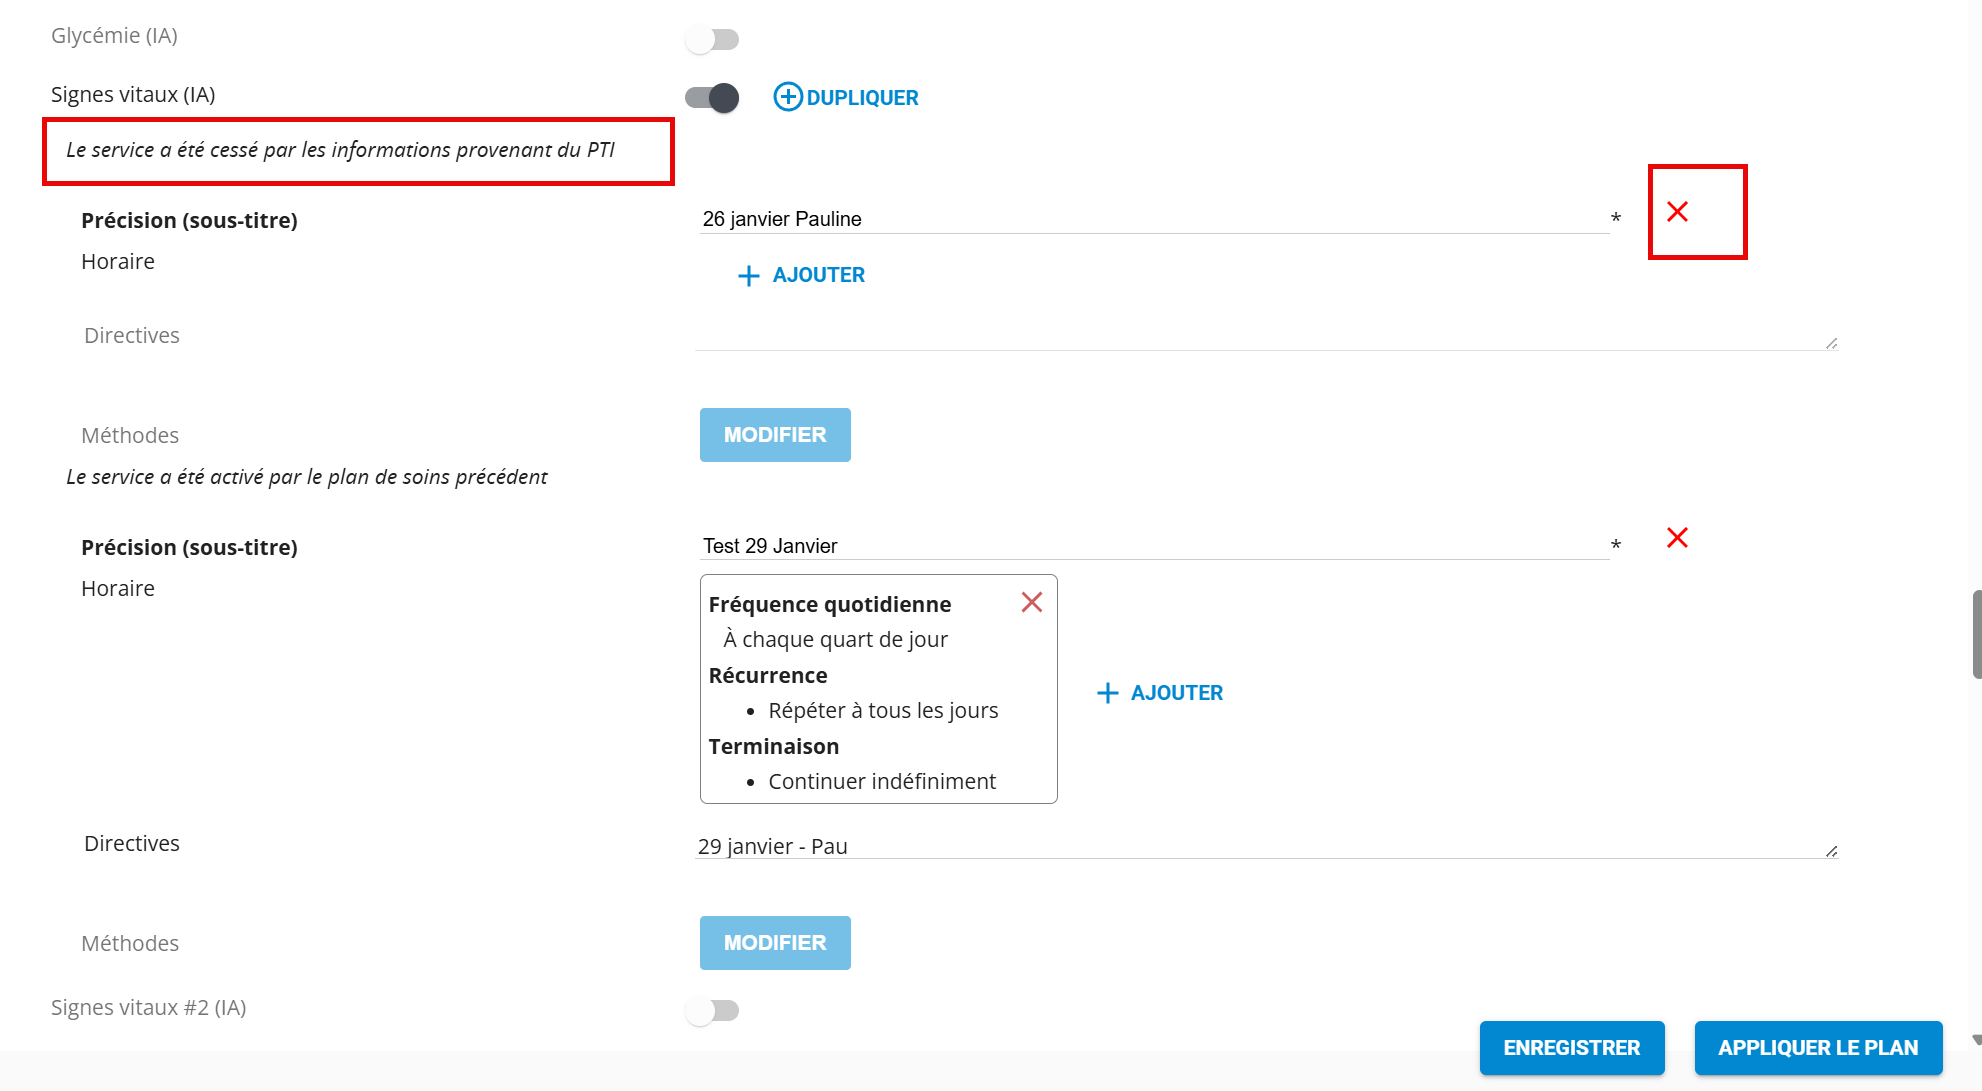This screenshot has width=1982, height=1091.
Task: Click the Dupliquer plus-circle icon
Action: tap(787, 97)
